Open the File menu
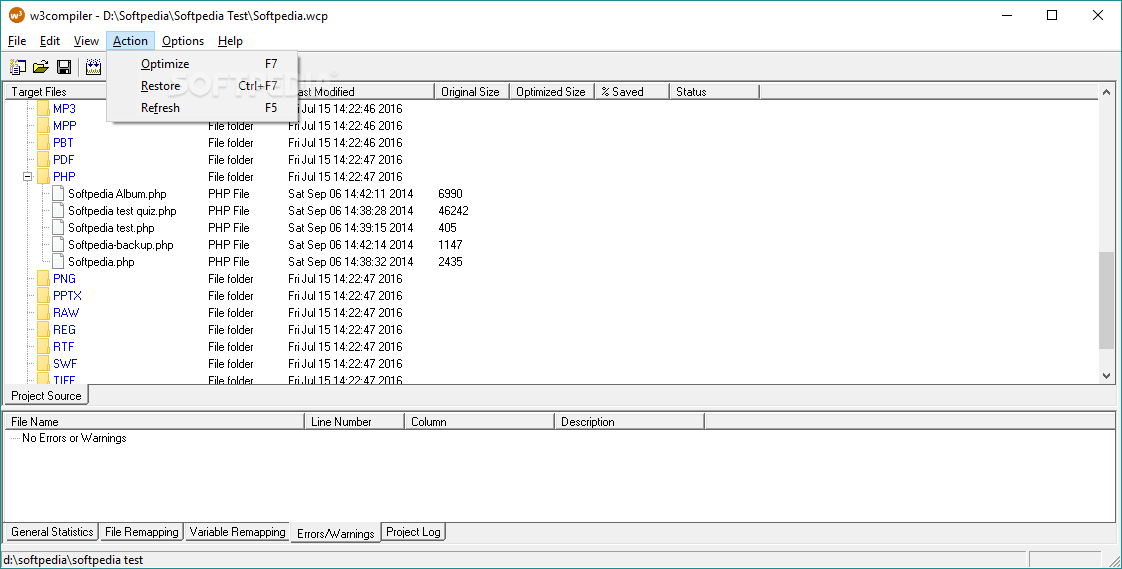Viewport: 1122px width, 569px height. pos(17,41)
